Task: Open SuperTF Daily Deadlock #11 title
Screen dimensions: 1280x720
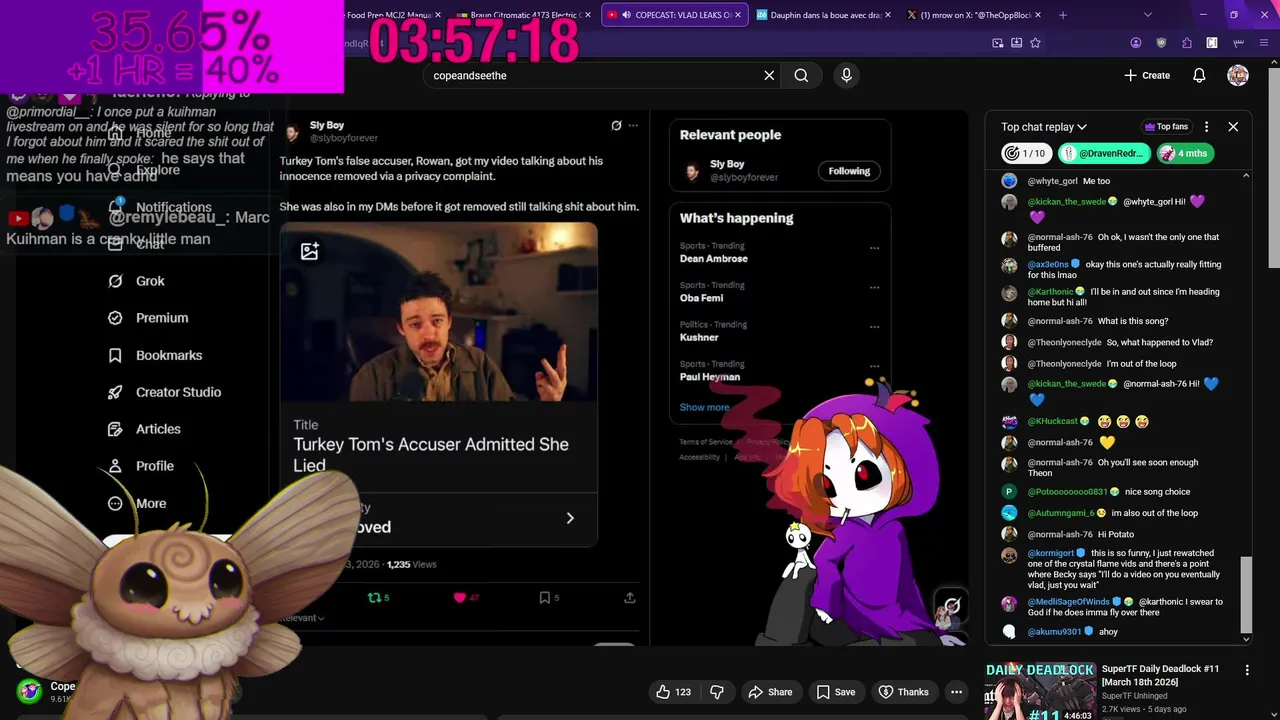Action: (1160, 675)
